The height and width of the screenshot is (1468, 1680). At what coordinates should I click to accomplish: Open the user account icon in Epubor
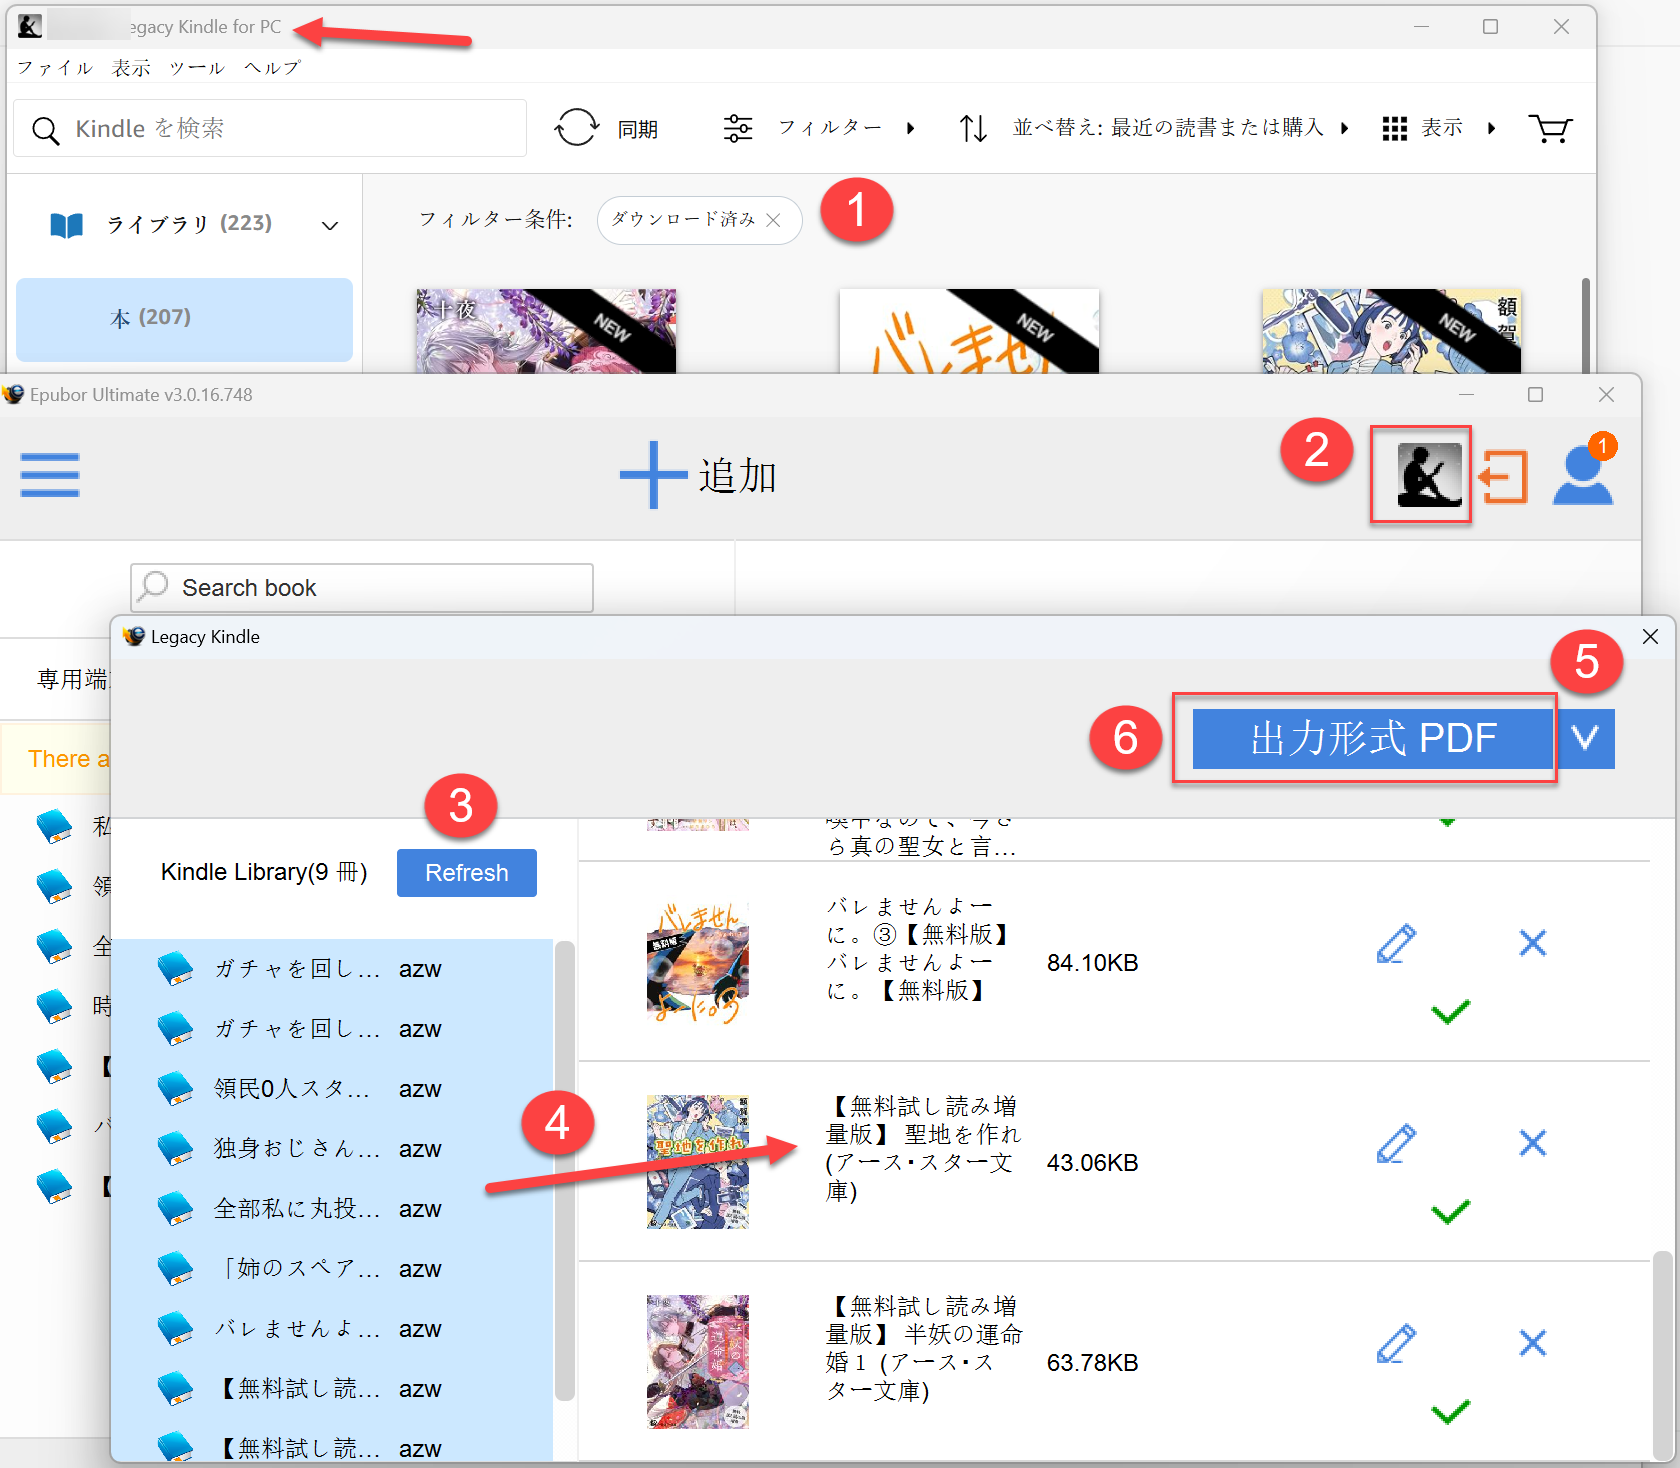[x=1583, y=474]
